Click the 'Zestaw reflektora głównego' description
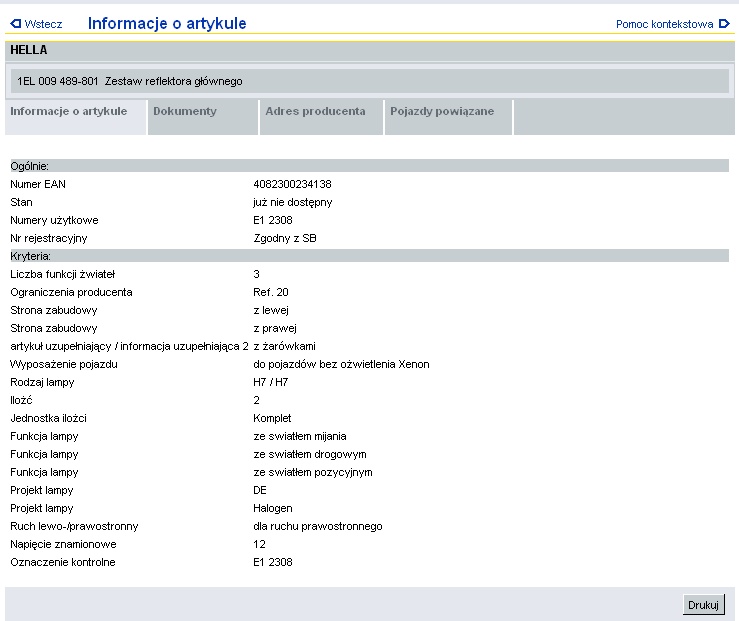The width and height of the screenshot is (739, 621). pyautogui.click(x=173, y=81)
